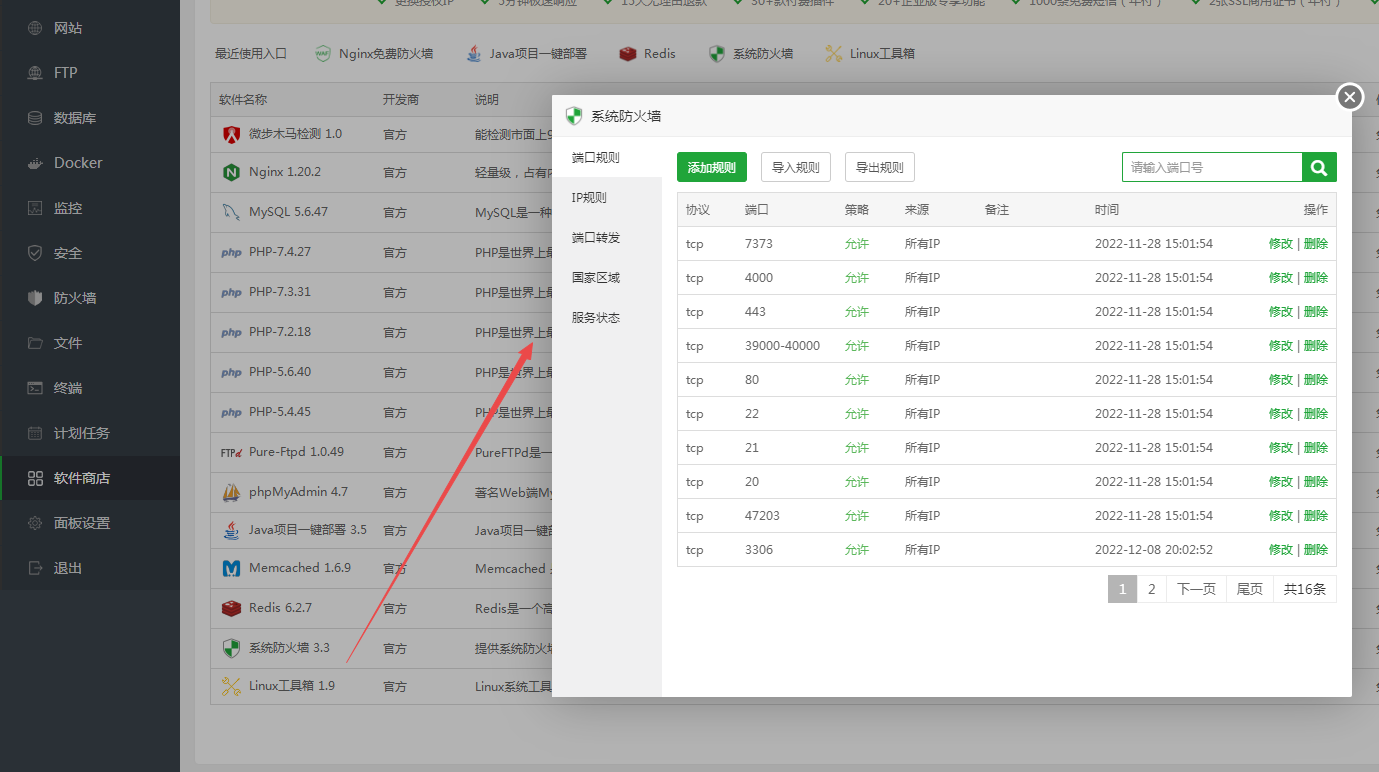The height and width of the screenshot is (772, 1379).
Task: Open 文件 via its folder icon
Action: click(35, 343)
